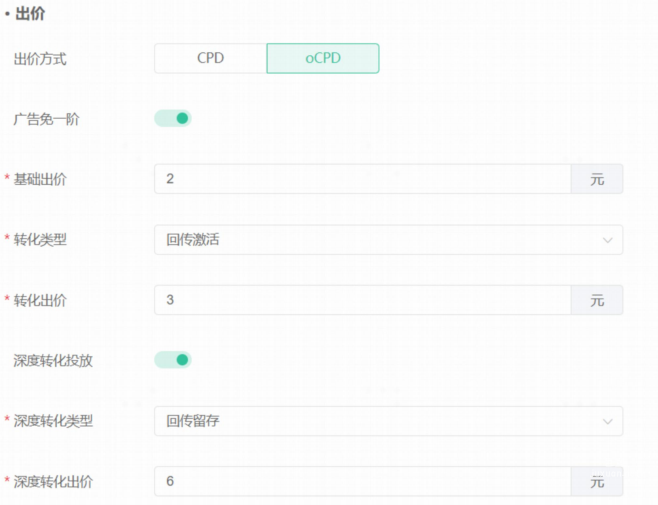Toggle the 广告免一阶 switch
Image resolution: width=658 pixels, height=505 pixels.
pyautogui.click(x=172, y=119)
